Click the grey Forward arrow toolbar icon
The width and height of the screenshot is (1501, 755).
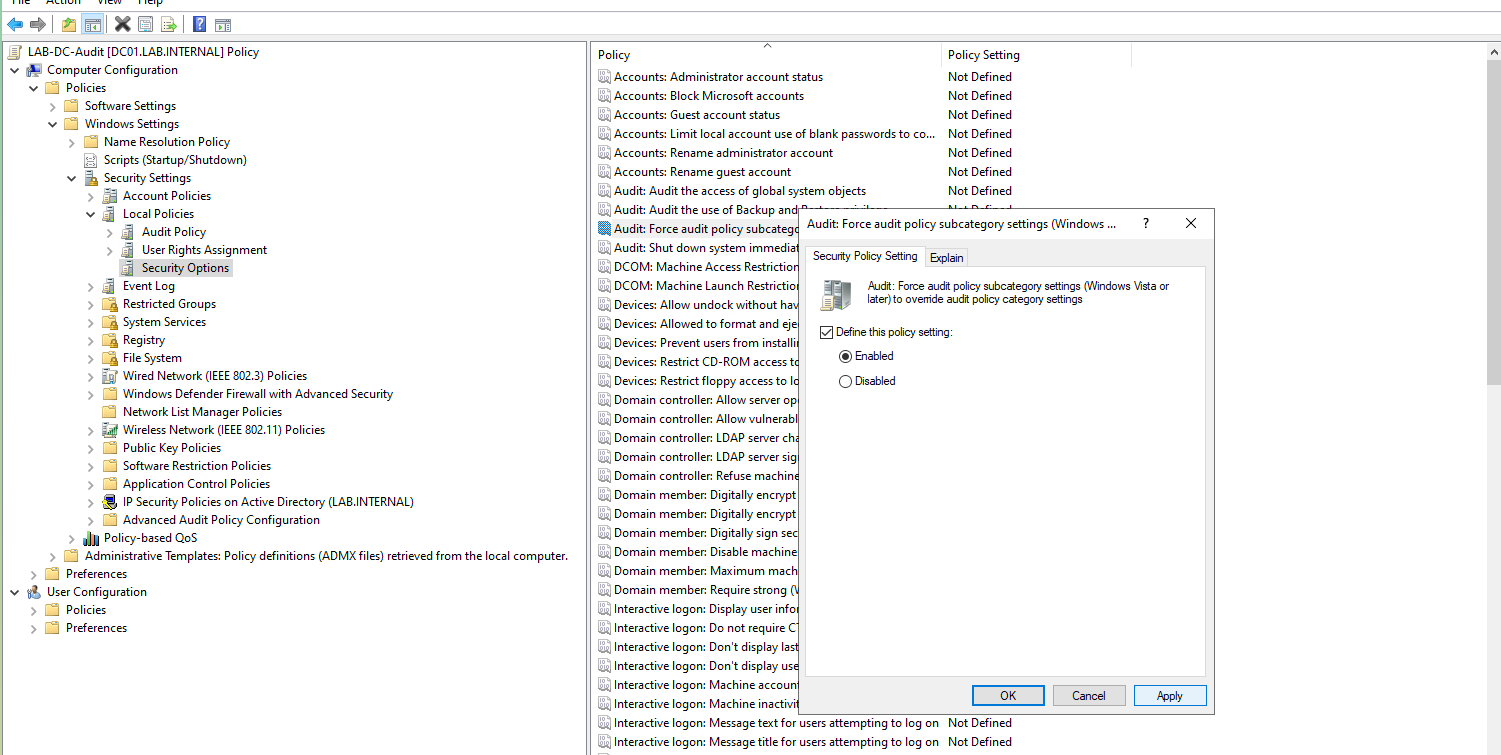click(38, 24)
